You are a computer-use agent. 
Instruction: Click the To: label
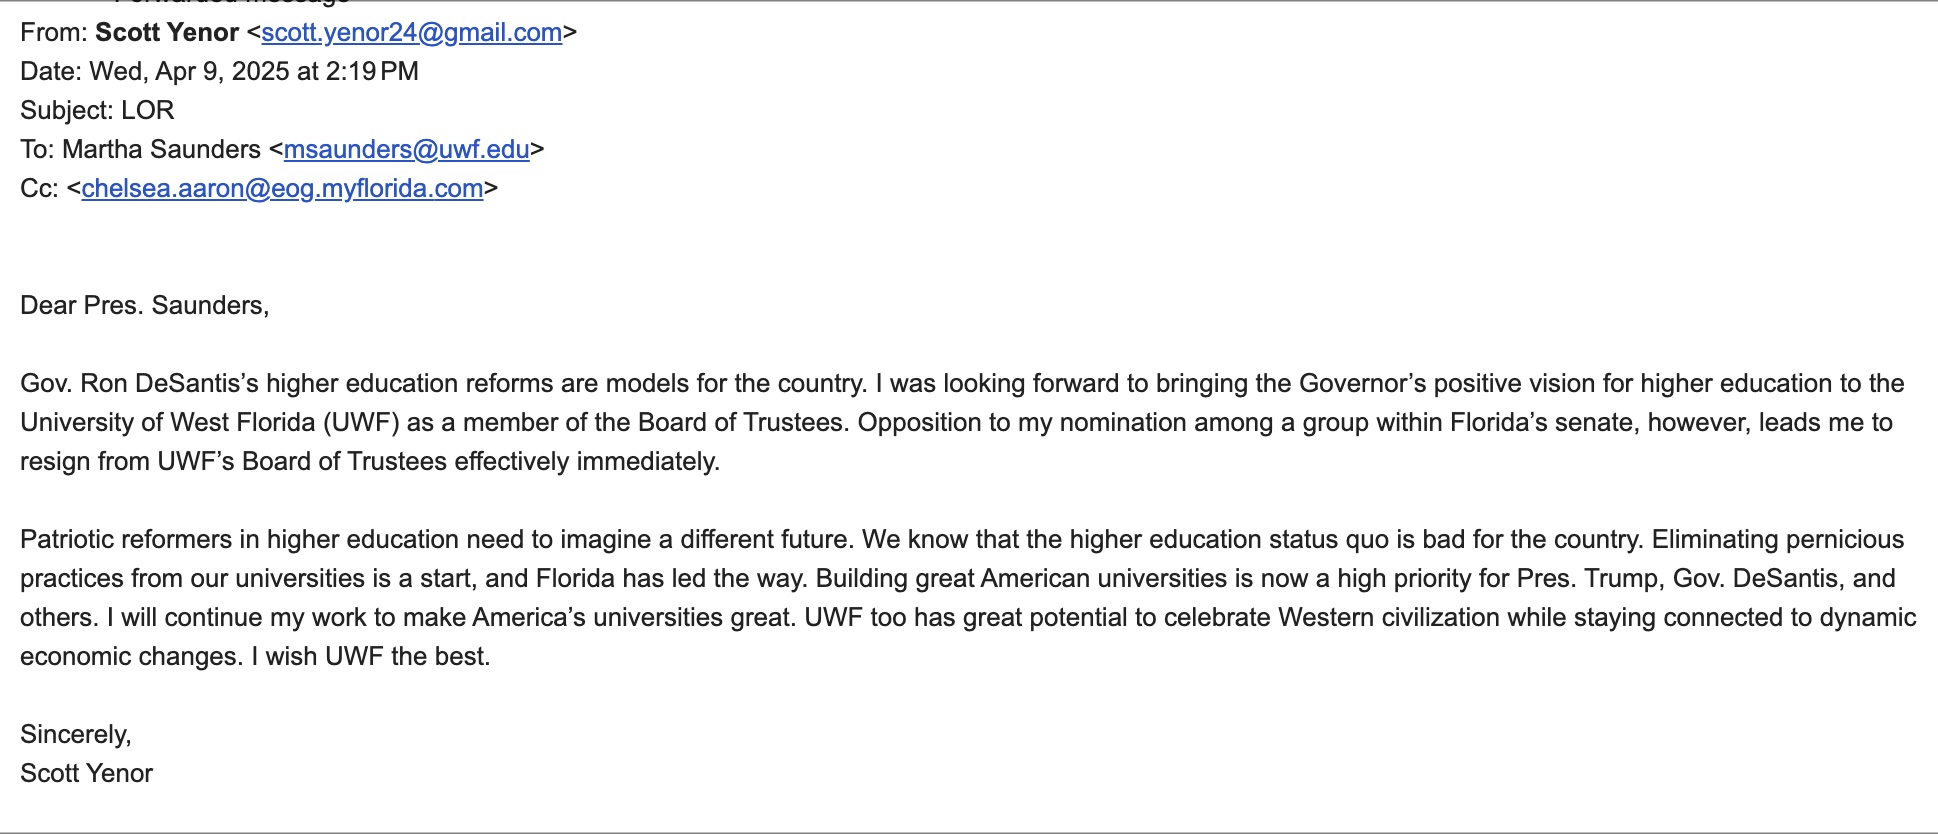(x=37, y=150)
